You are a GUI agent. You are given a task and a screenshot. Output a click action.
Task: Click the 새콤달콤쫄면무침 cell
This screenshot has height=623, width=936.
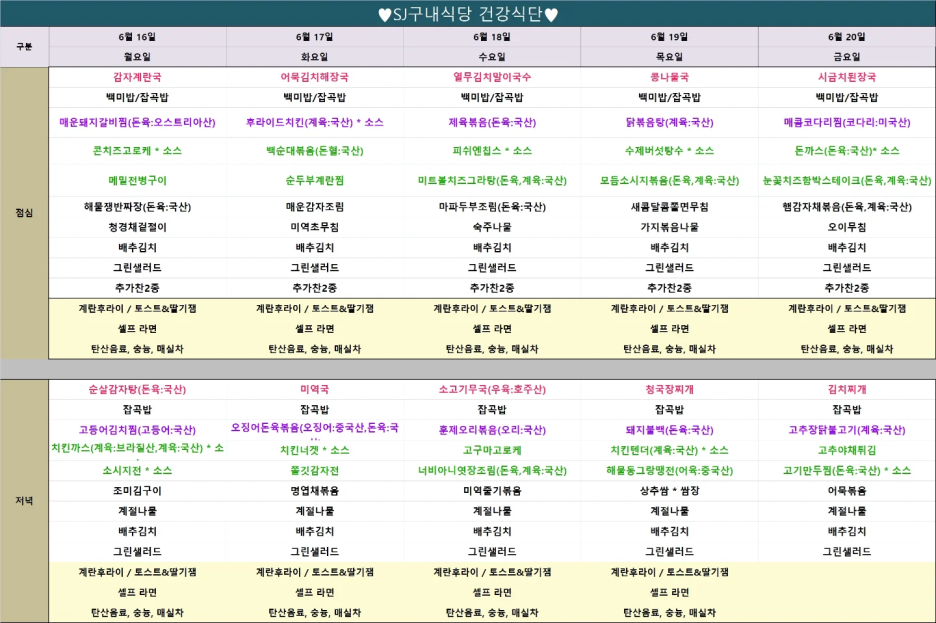click(x=669, y=207)
